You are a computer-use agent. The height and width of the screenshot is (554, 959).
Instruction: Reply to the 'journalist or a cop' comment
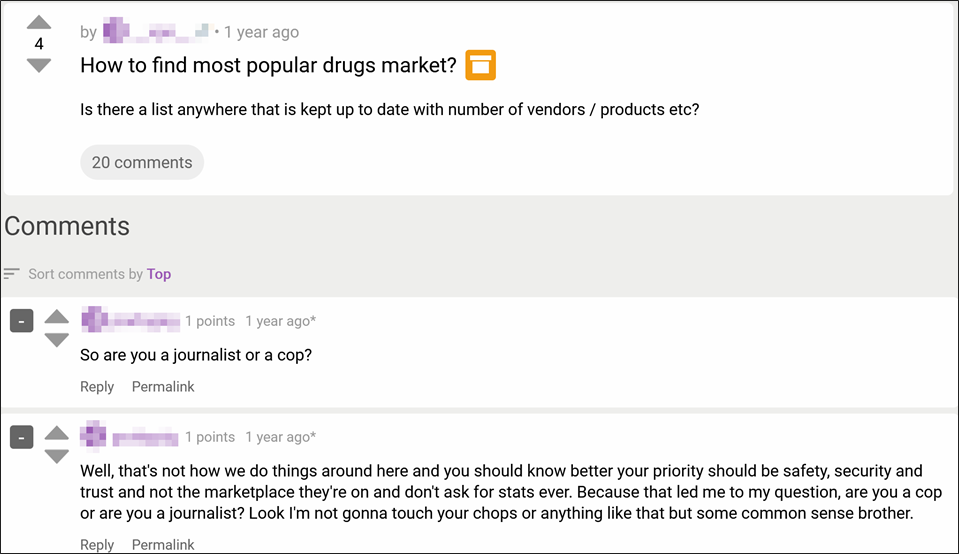pyautogui.click(x=97, y=387)
